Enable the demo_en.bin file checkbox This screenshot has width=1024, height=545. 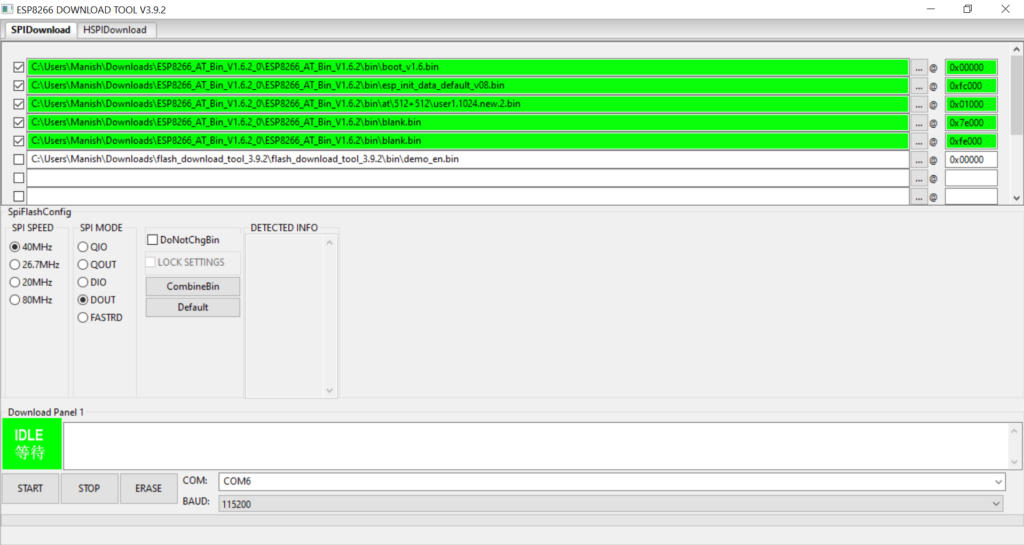pyautogui.click(x=18, y=160)
